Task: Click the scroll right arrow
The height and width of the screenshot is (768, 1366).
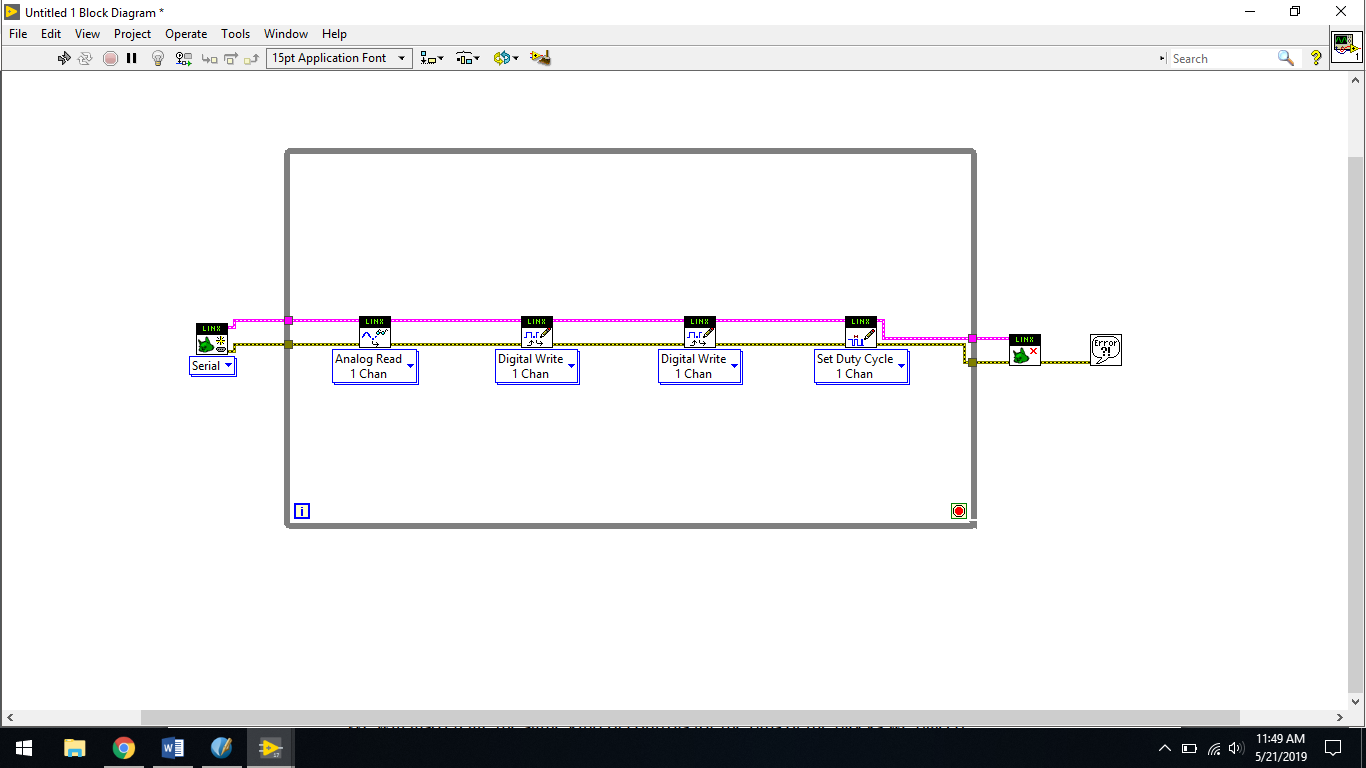Action: click(x=1340, y=717)
